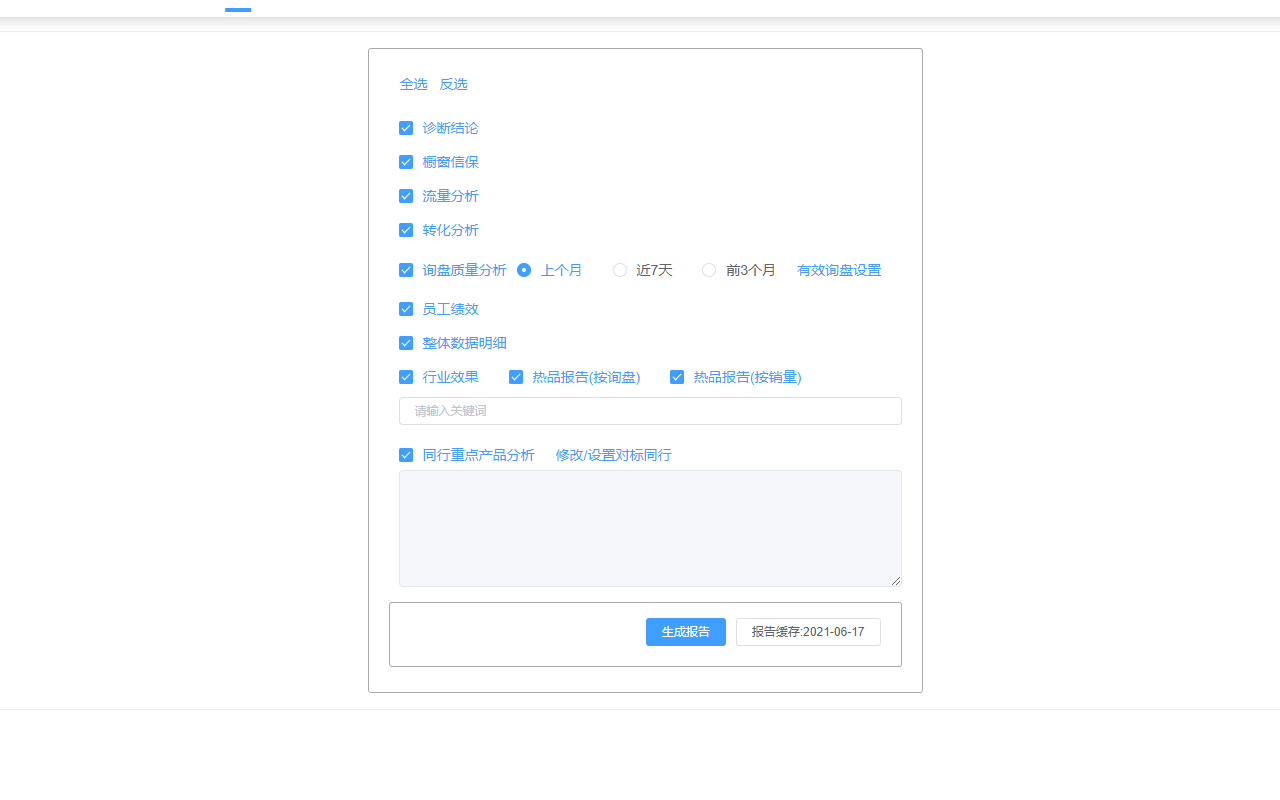Disable the 整体数据明细 option
The height and width of the screenshot is (800, 1280).
[x=406, y=343]
